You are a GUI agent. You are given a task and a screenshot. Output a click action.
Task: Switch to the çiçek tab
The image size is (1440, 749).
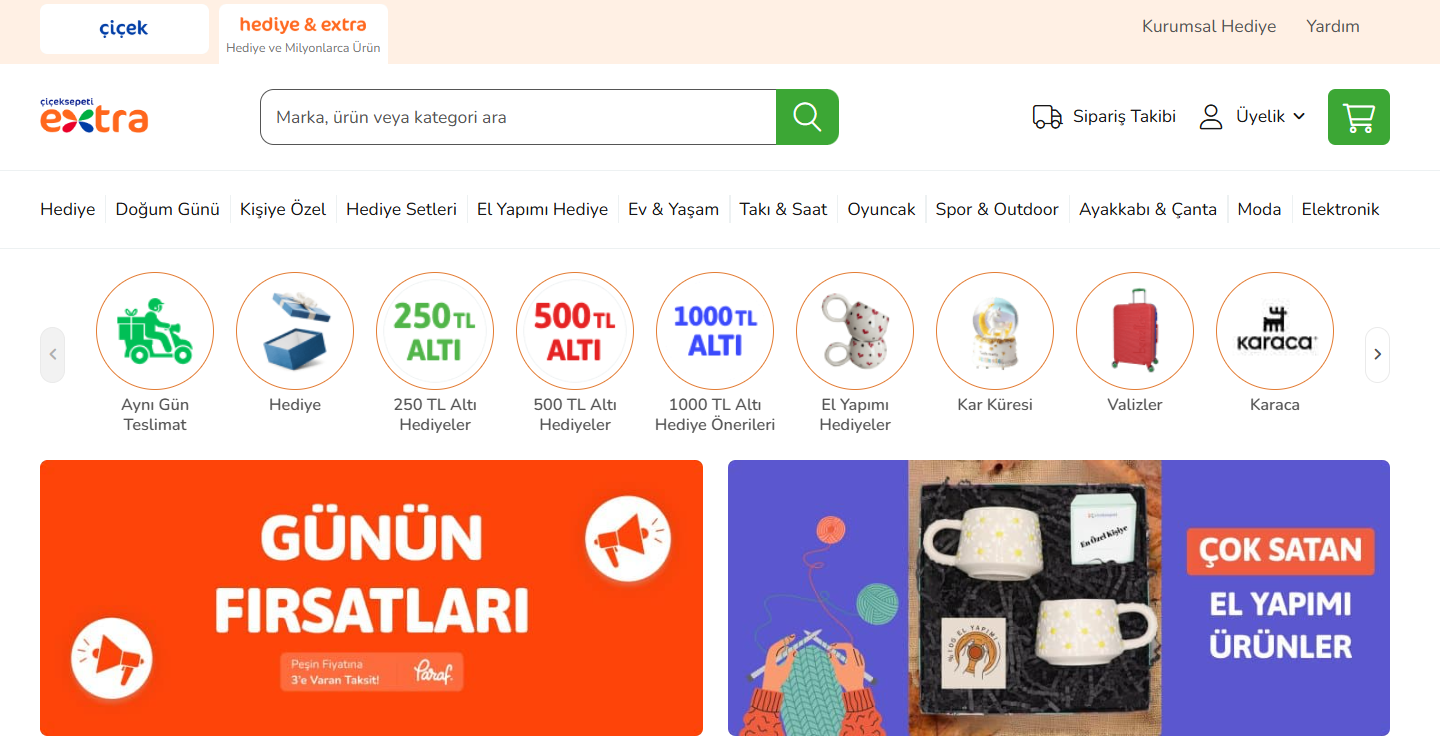124,29
